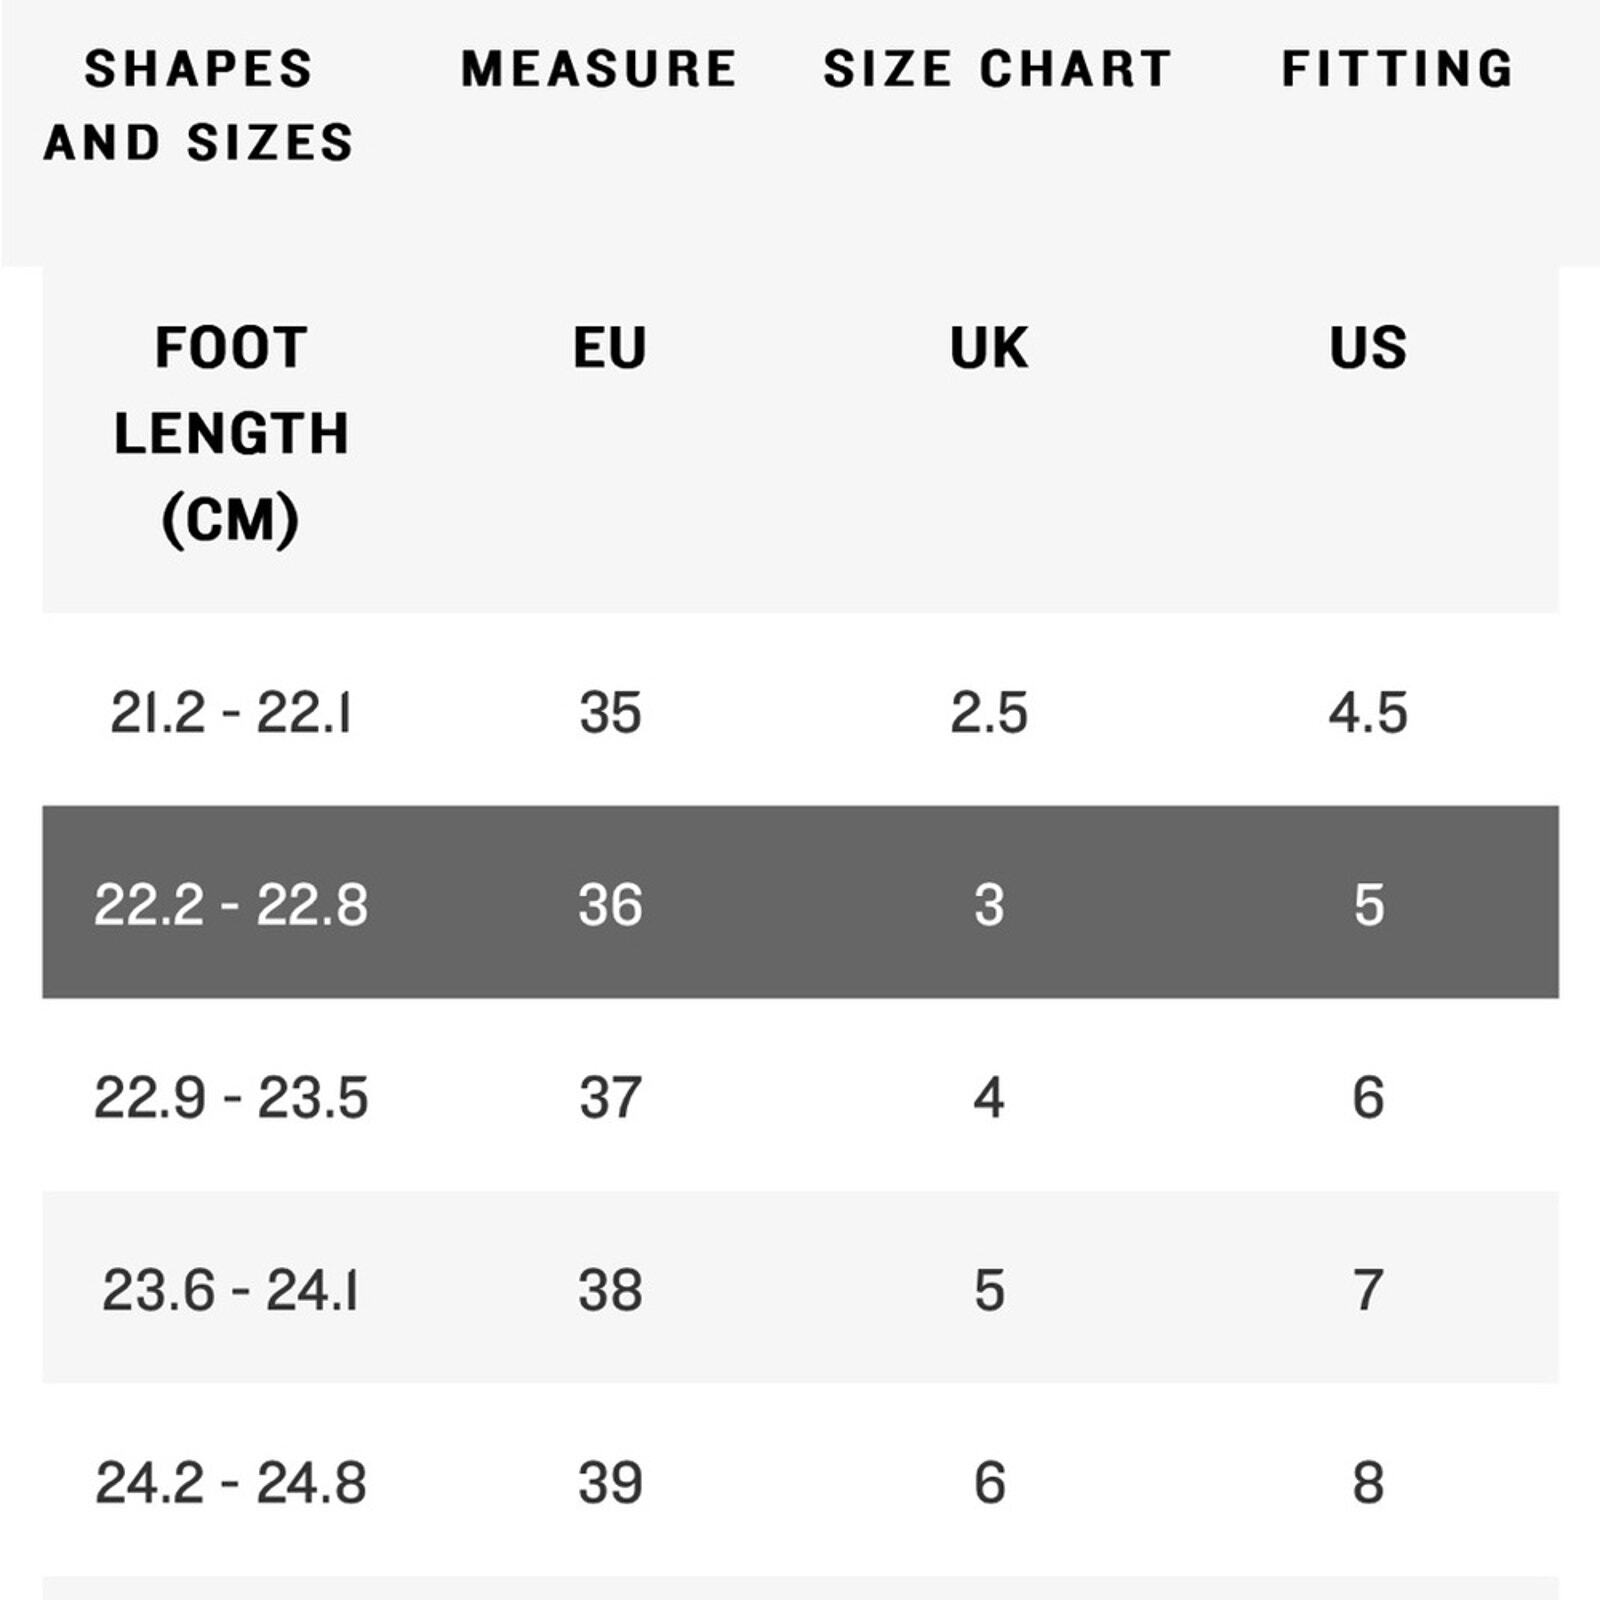Image resolution: width=1600 pixels, height=1600 pixels.
Task: Open the Shapes and Sizes tab
Action: [x=199, y=105]
